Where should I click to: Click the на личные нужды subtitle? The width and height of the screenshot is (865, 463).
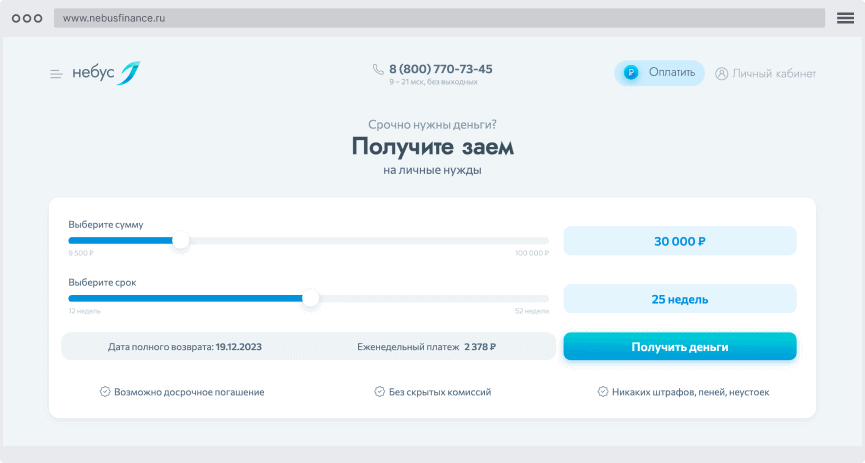coord(432,171)
